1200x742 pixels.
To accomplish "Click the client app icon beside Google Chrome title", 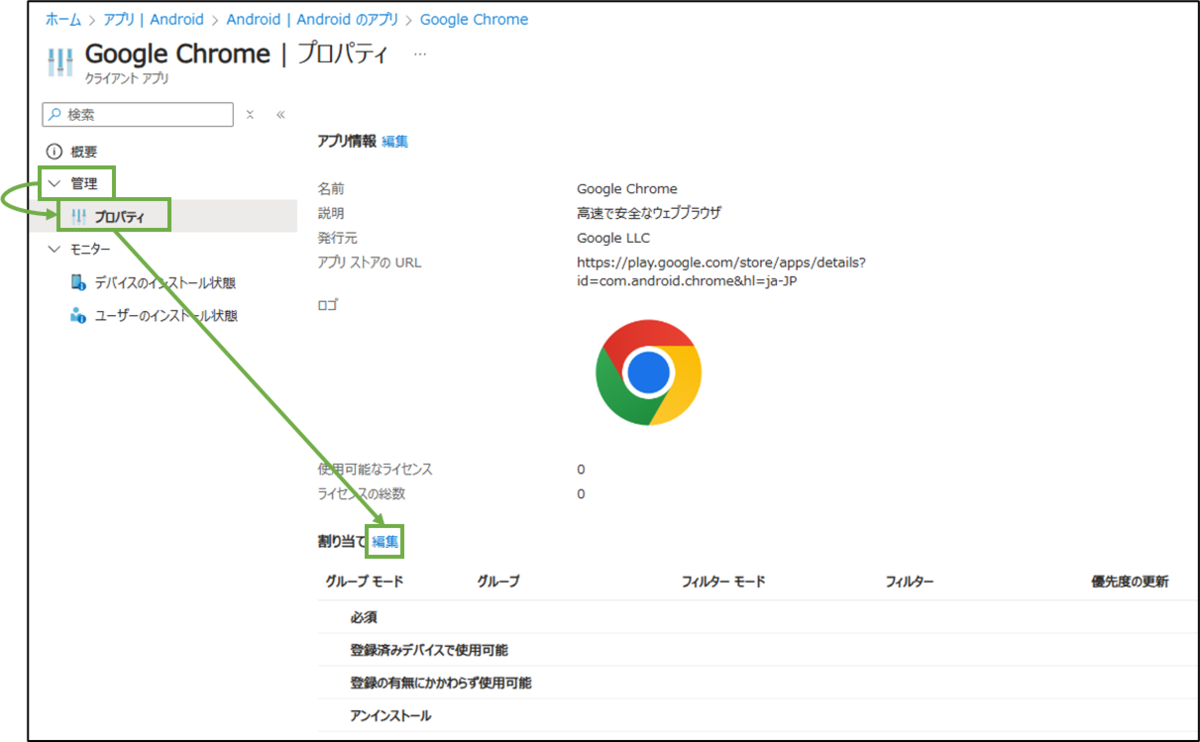I will pyautogui.click(x=60, y=60).
